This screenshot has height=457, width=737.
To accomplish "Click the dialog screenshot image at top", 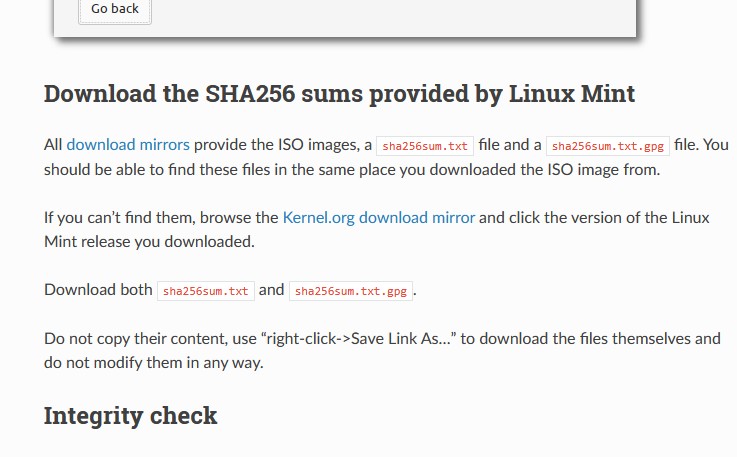I will click(x=345, y=18).
